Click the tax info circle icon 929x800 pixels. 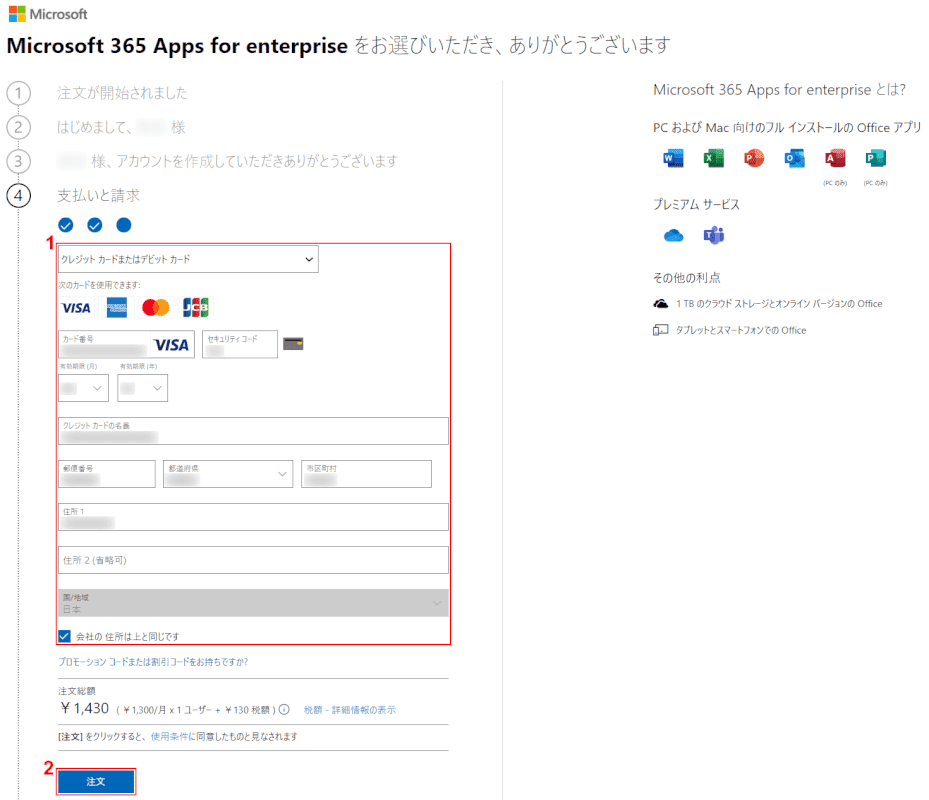(x=284, y=709)
